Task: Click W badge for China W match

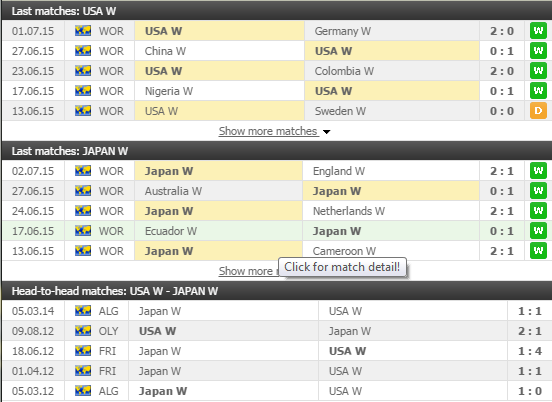Action: (538, 51)
